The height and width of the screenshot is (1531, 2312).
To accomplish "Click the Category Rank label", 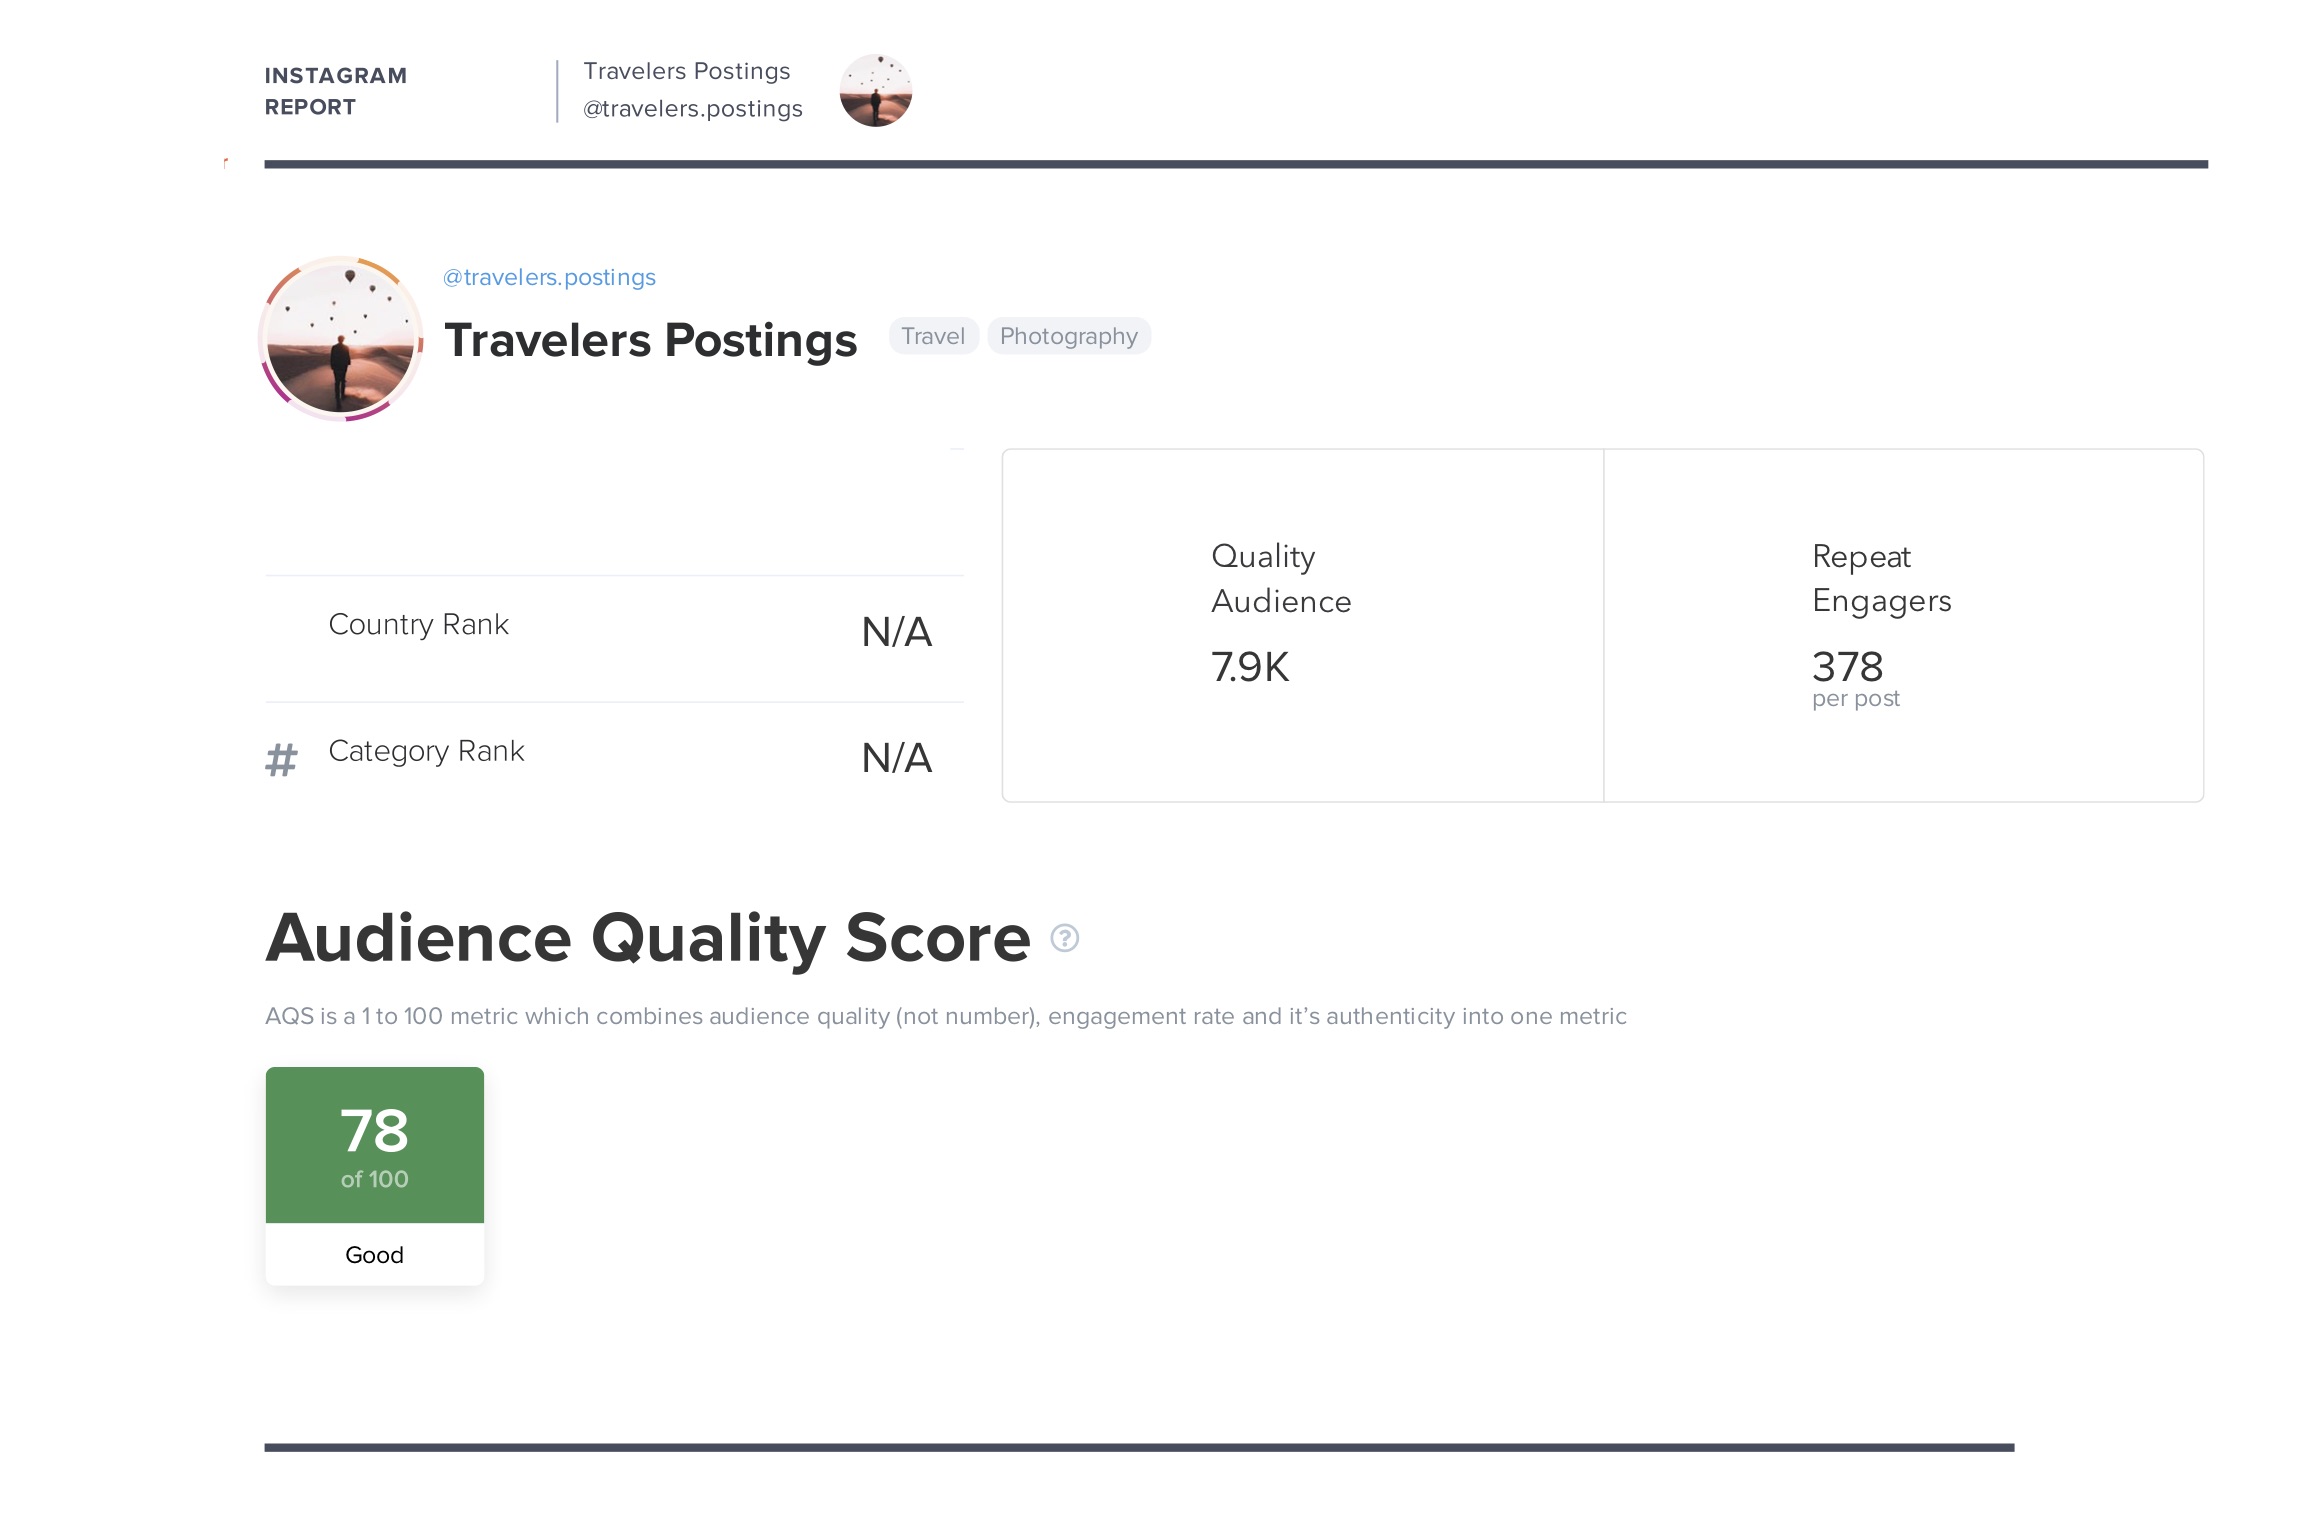I will click(426, 751).
